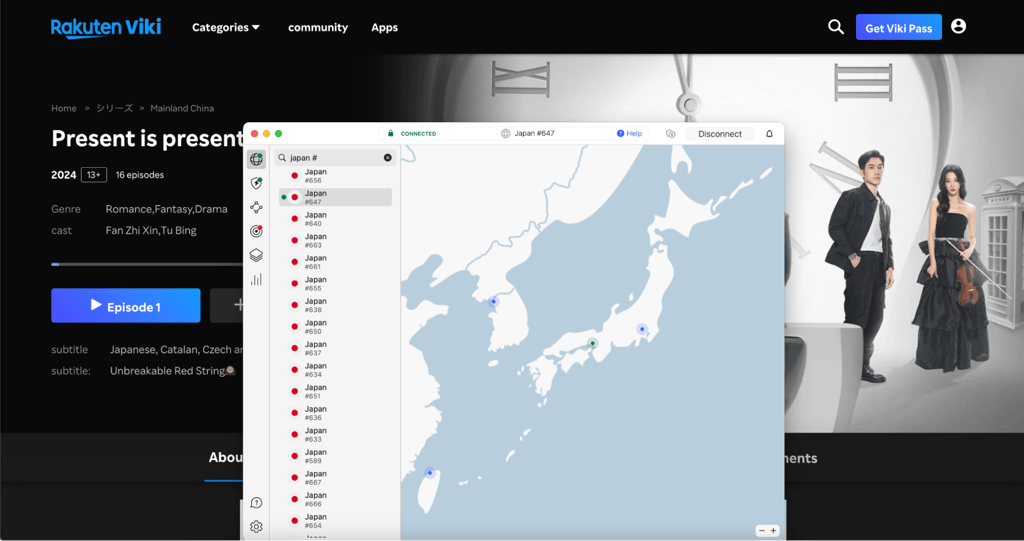The width and height of the screenshot is (1024, 541).
Task: Select connected server Japan #647
Action: coord(335,197)
